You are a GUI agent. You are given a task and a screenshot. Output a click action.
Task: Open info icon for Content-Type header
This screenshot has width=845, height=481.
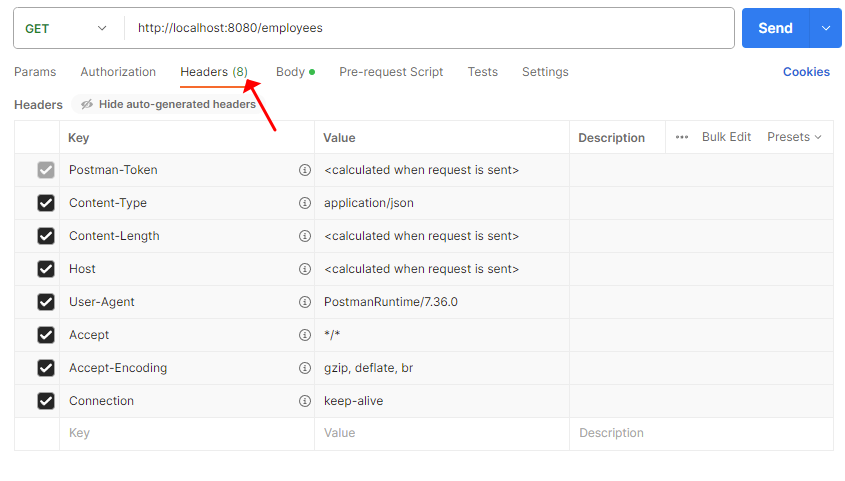304,203
